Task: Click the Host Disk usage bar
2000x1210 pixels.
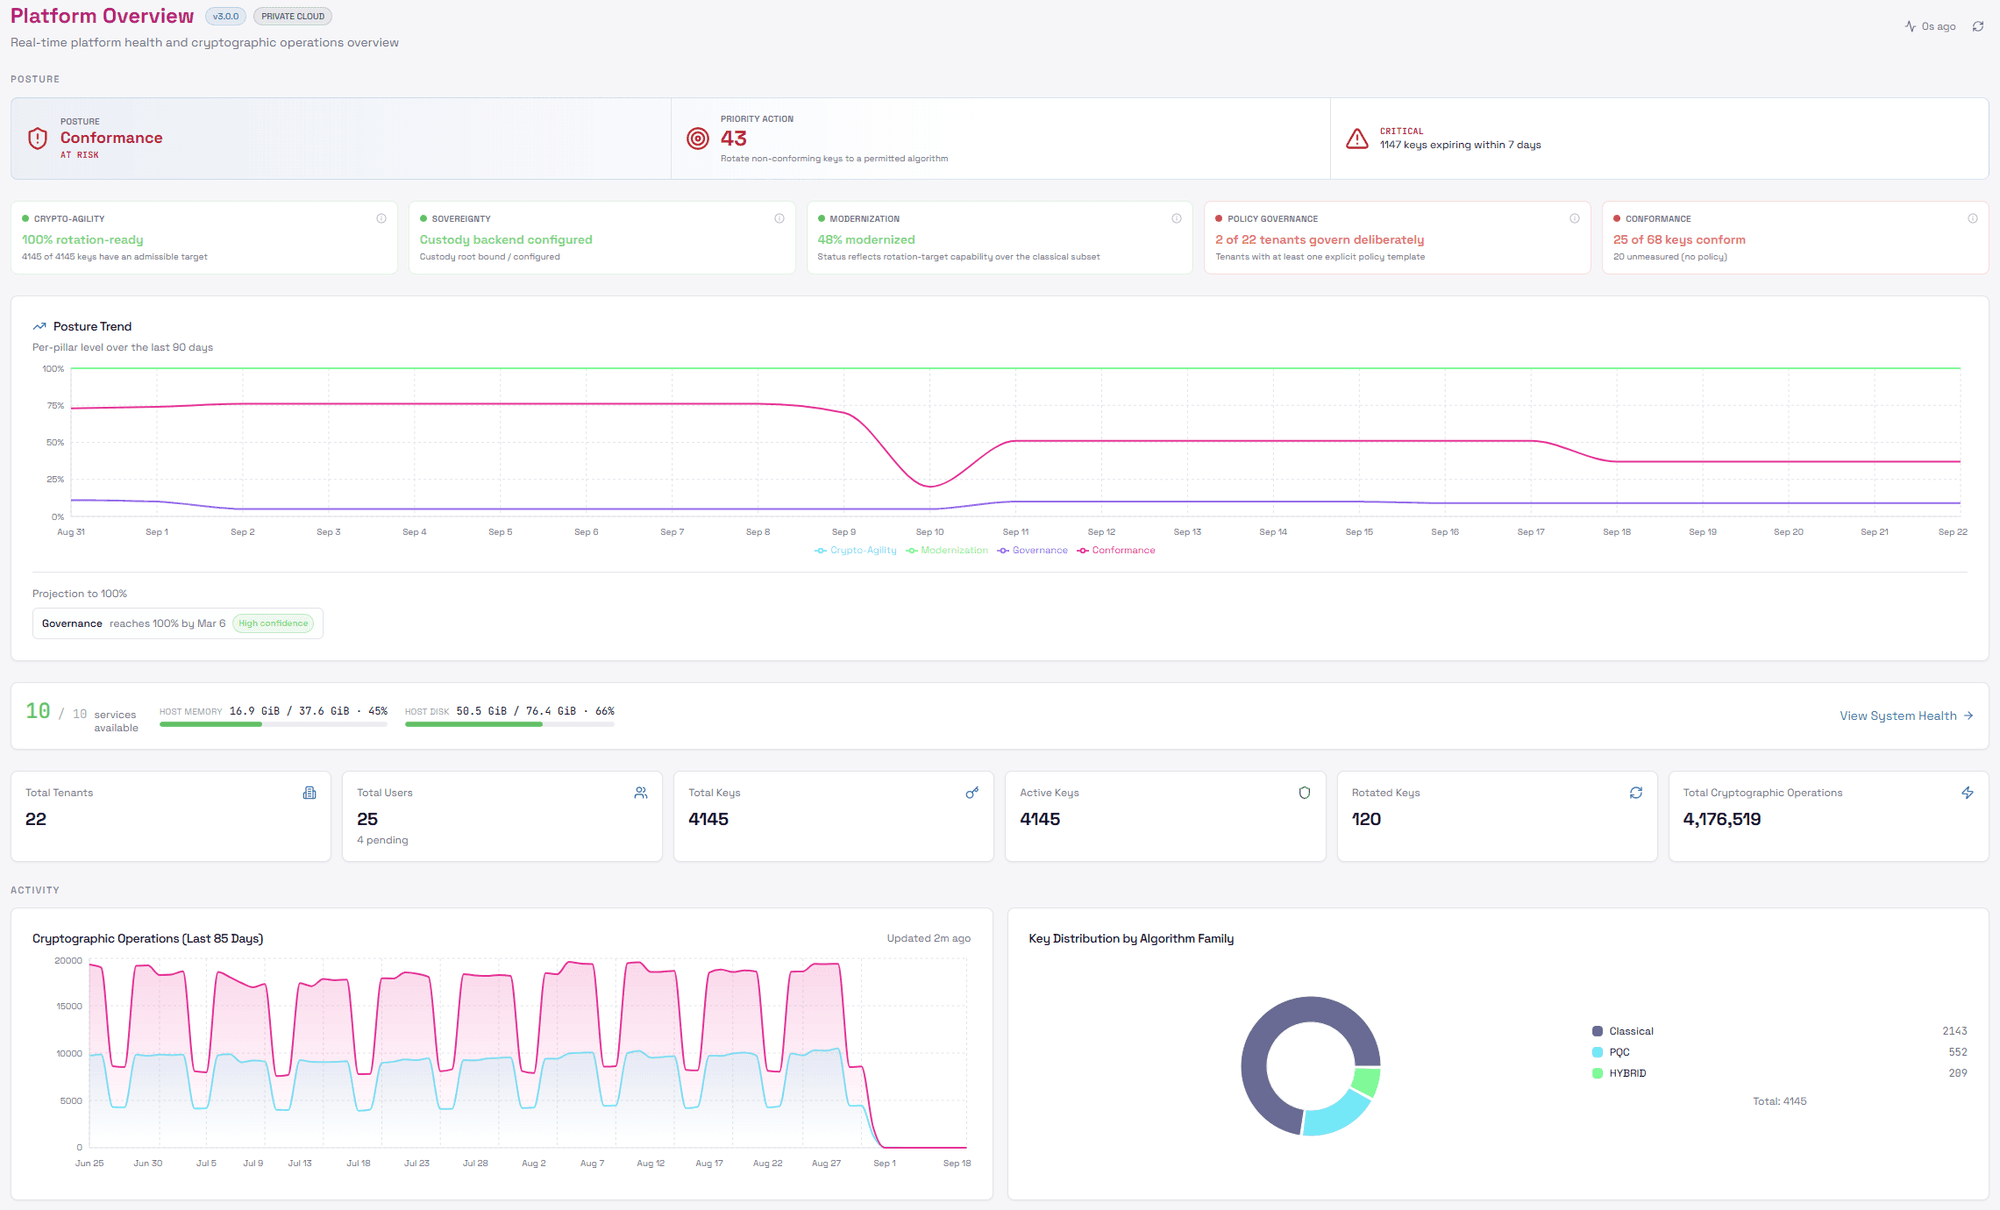Action: point(509,724)
